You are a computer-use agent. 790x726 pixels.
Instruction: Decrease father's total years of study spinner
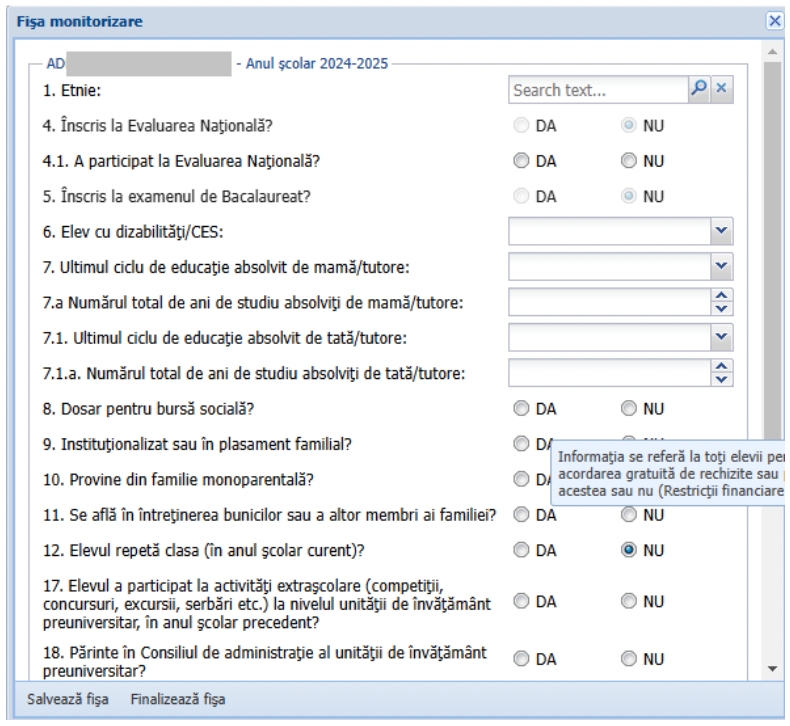pyautogui.click(x=725, y=379)
